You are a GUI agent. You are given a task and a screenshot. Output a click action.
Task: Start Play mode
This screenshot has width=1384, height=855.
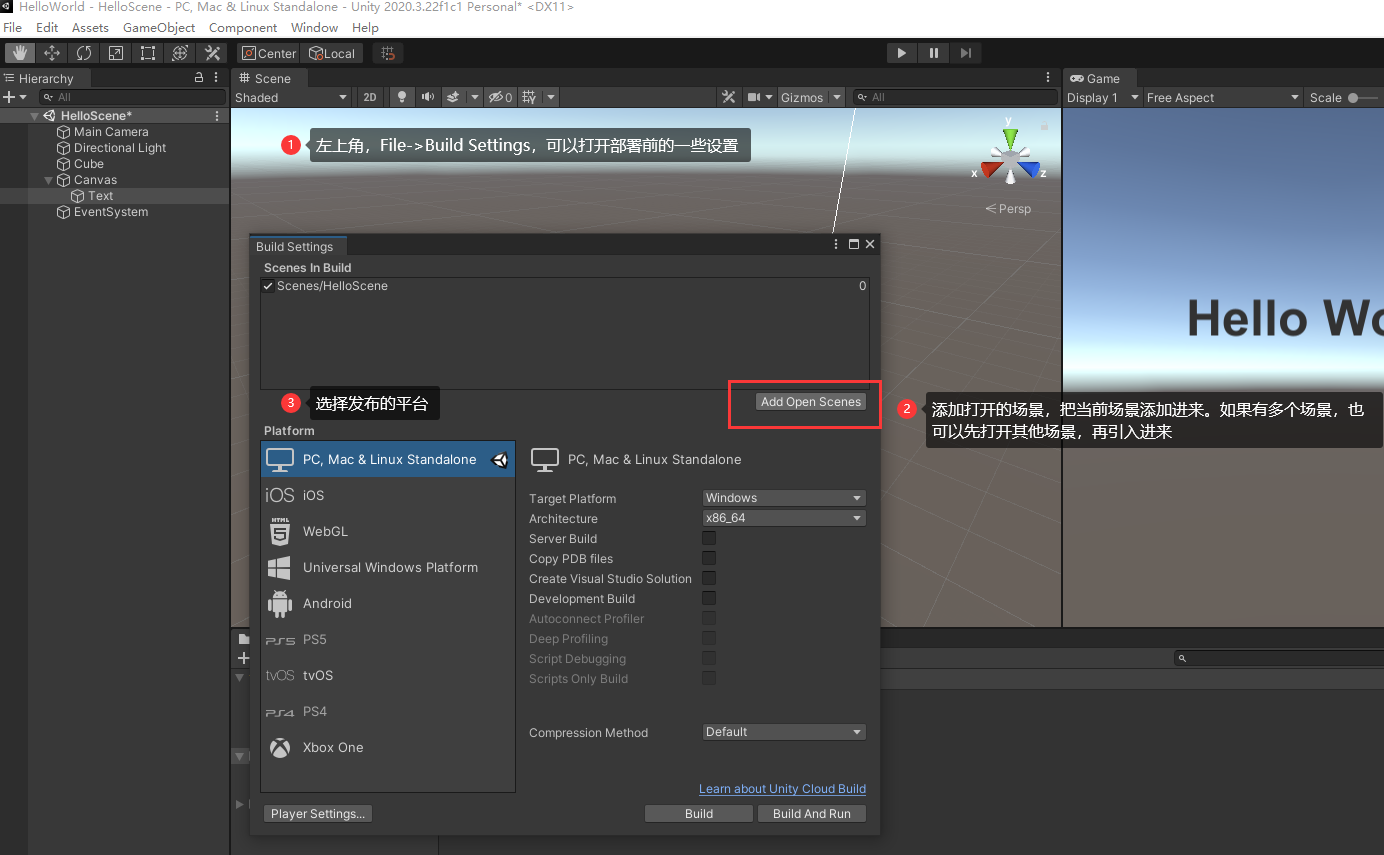click(901, 53)
